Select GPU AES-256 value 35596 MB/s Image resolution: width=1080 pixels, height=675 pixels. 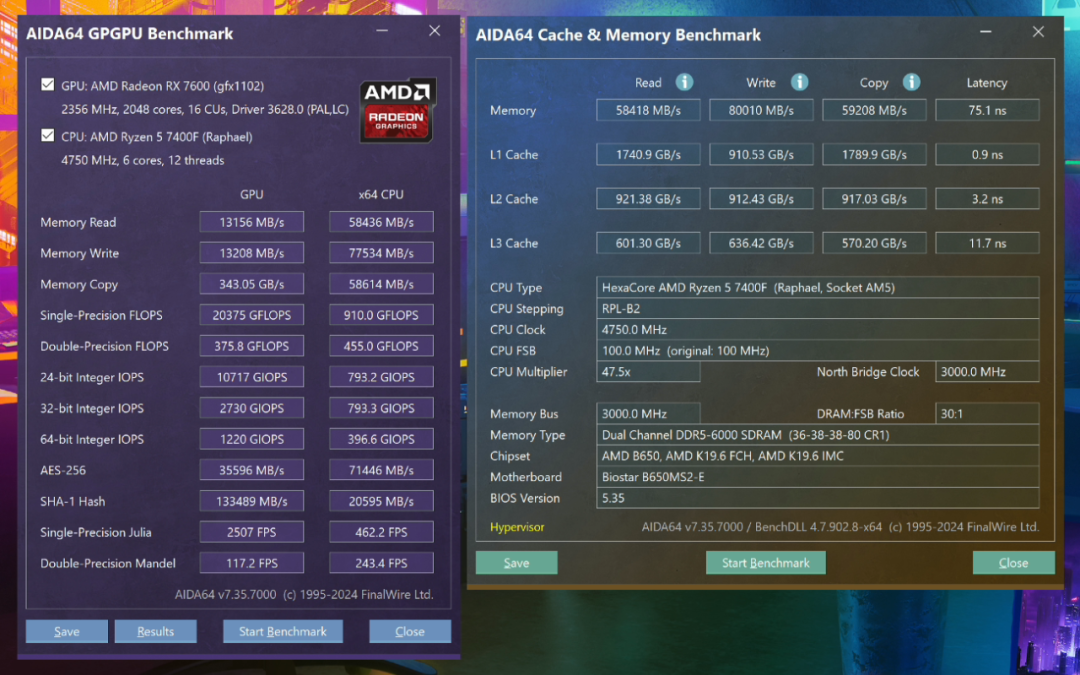coord(251,470)
